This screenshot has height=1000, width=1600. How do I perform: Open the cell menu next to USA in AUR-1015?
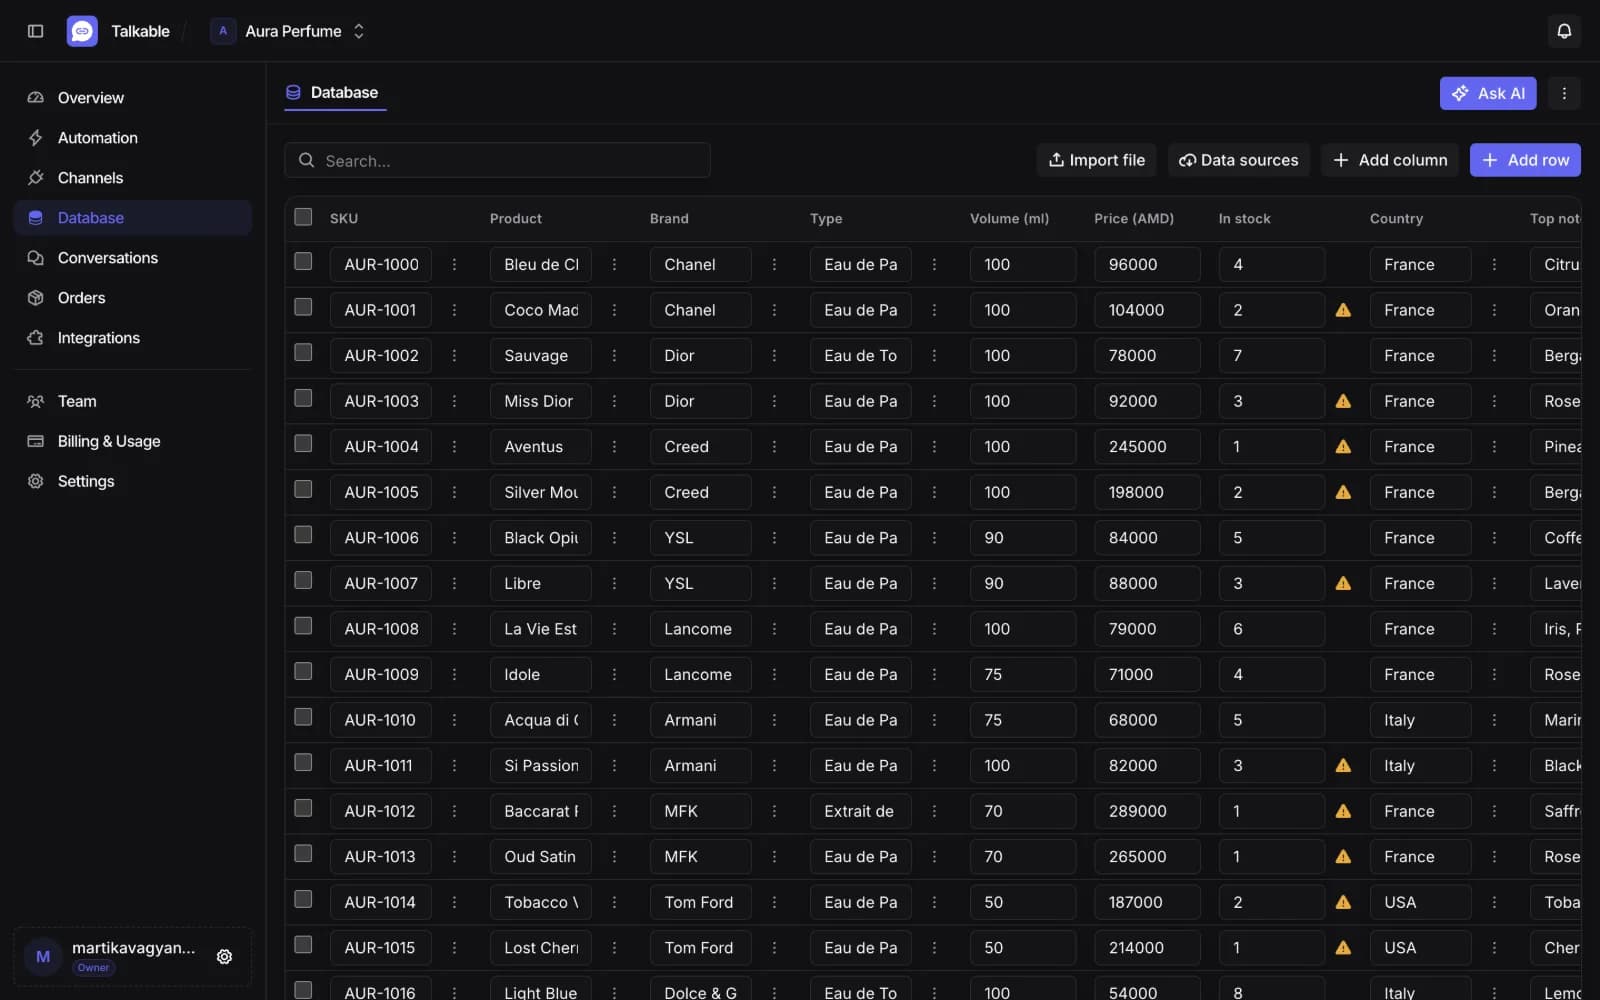pyautogui.click(x=1494, y=948)
